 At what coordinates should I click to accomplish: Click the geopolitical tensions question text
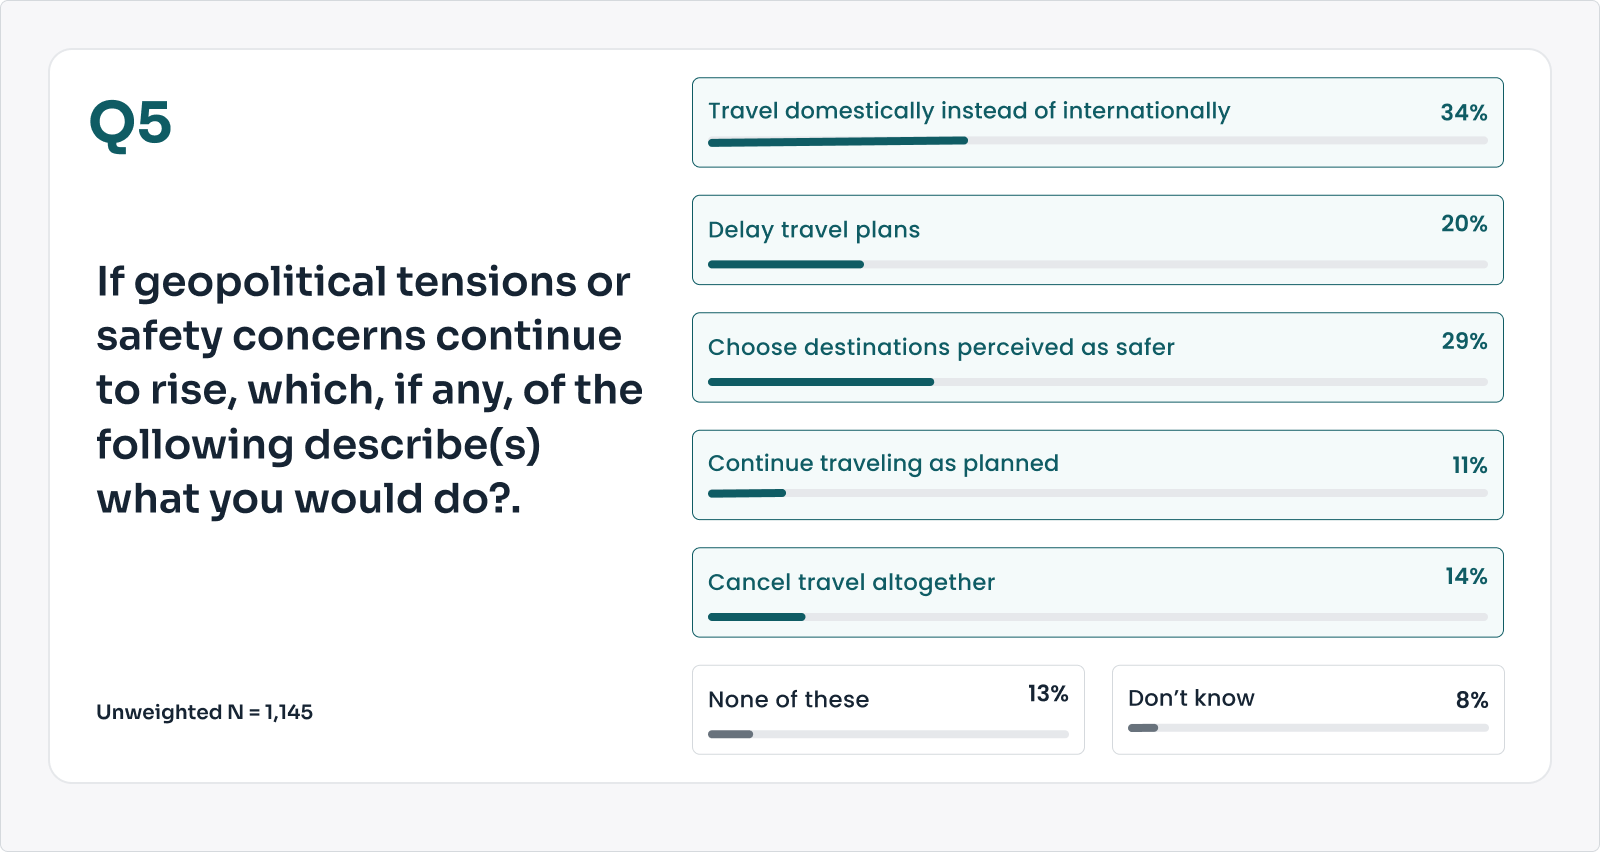tap(368, 390)
